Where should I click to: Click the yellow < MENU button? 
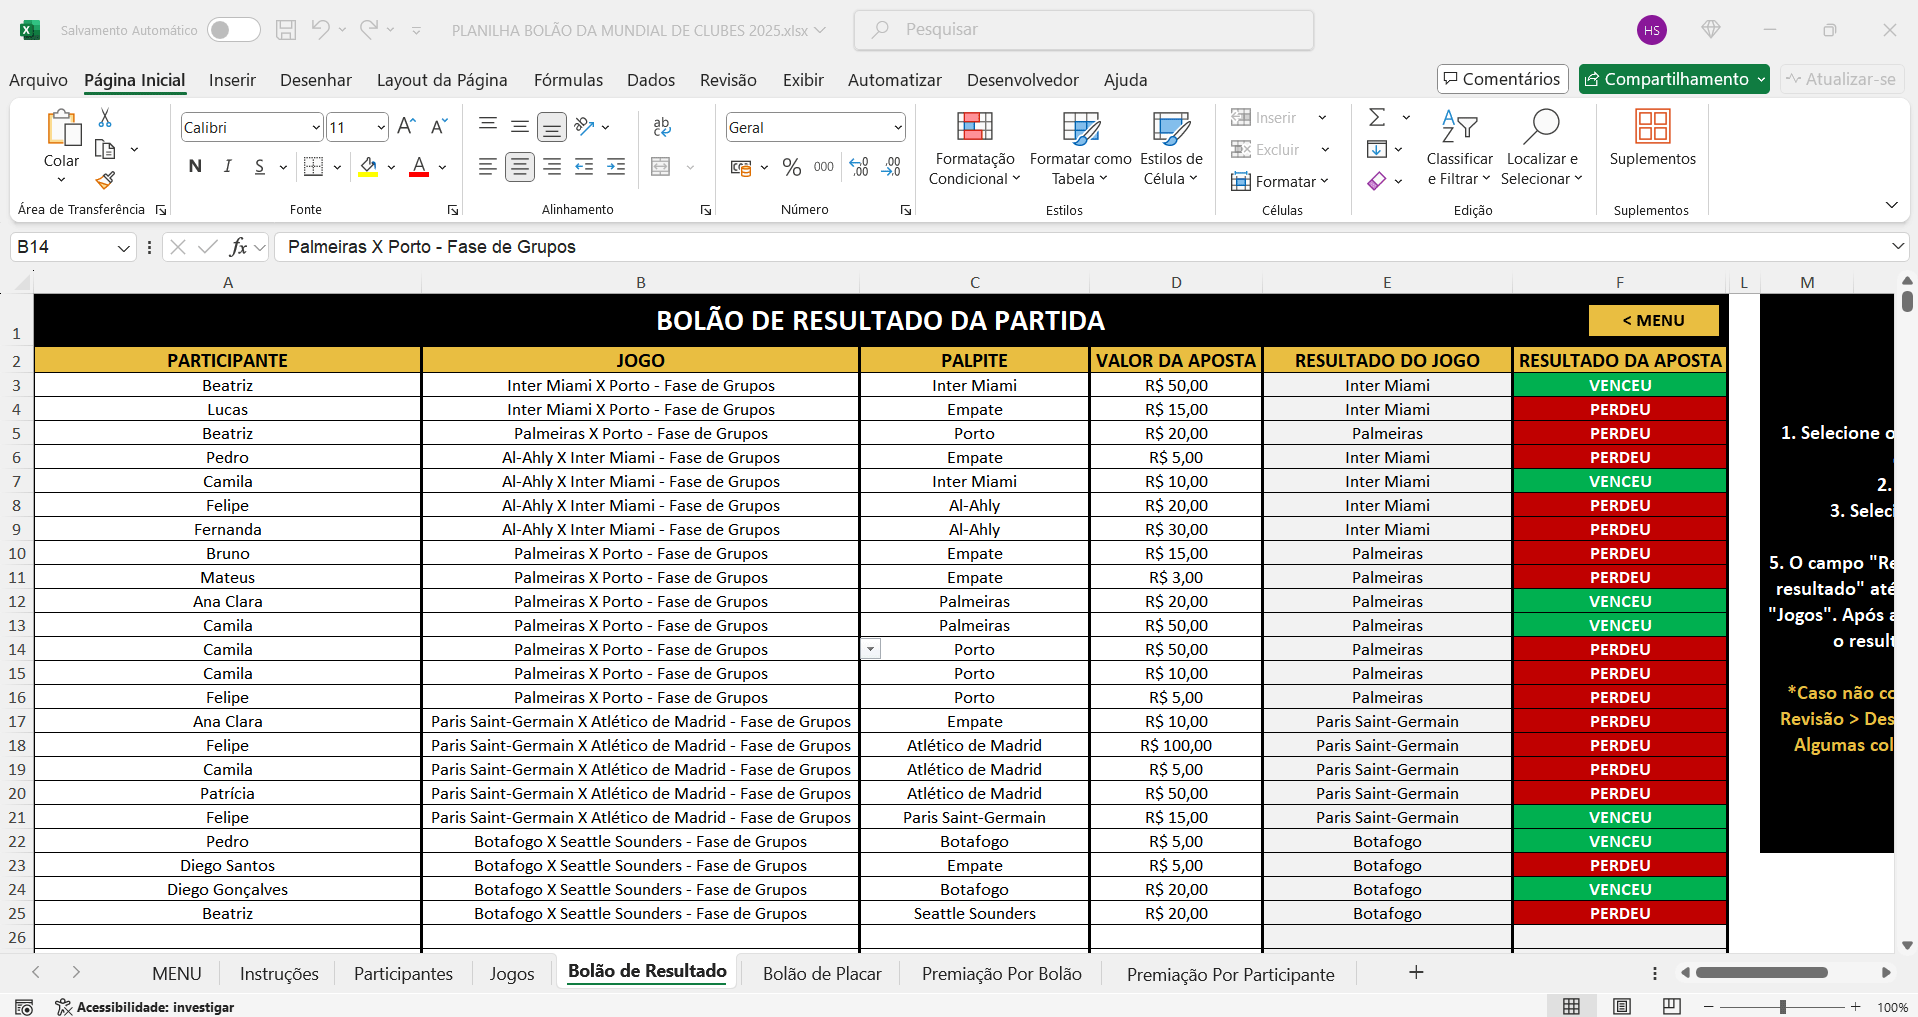tap(1653, 320)
